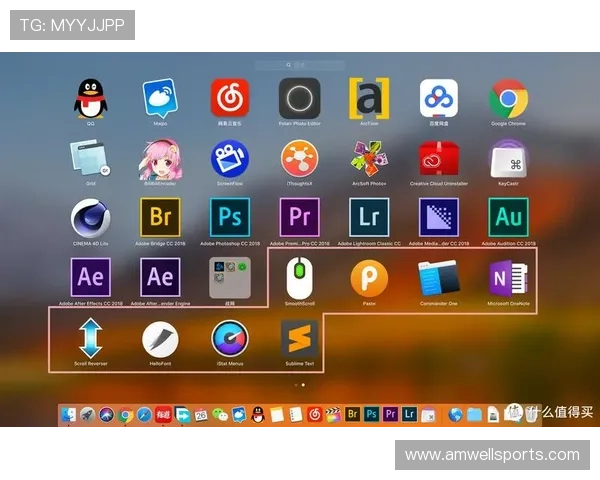Image resolution: width=600 pixels, height=480 pixels.
Task: Open the QQ penguin app
Action: click(90, 98)
